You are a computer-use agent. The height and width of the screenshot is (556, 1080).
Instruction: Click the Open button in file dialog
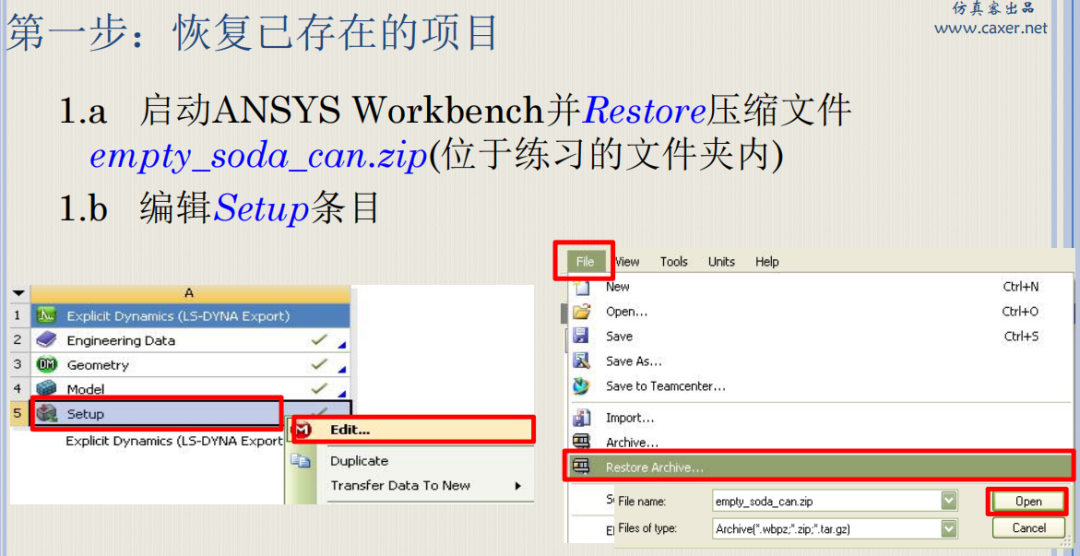(x=1028, y=502)
